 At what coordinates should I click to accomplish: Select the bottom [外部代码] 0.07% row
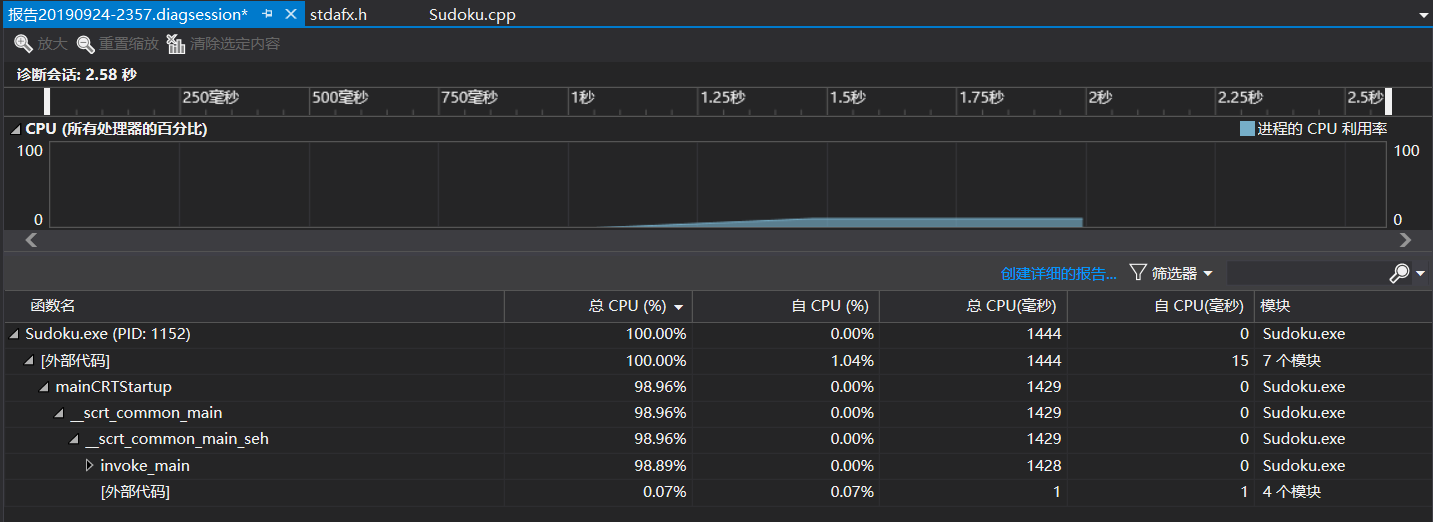tap(717, 492)
